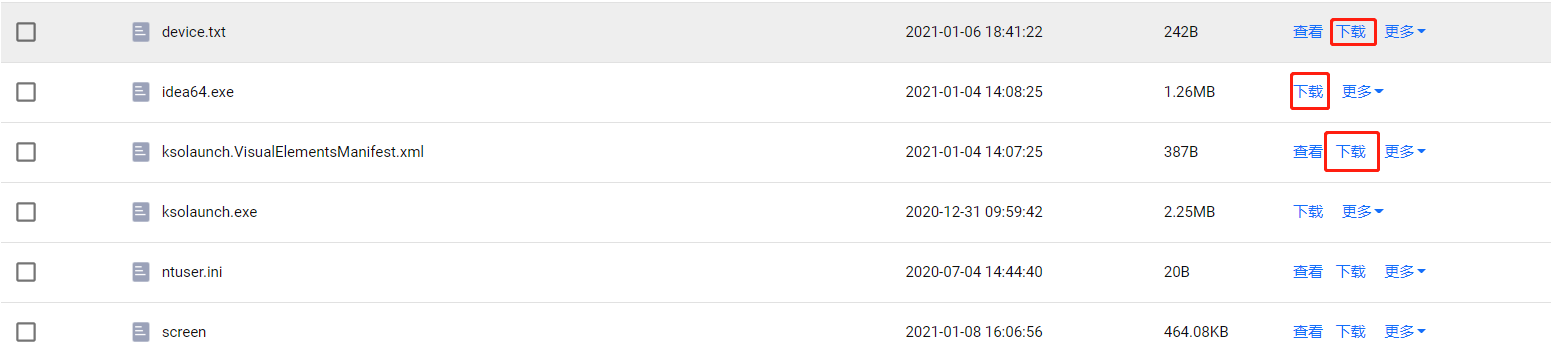Check the box for ksolaunch.exe
The height and width of the screenshot is (362, 1559).
(26, 212)
